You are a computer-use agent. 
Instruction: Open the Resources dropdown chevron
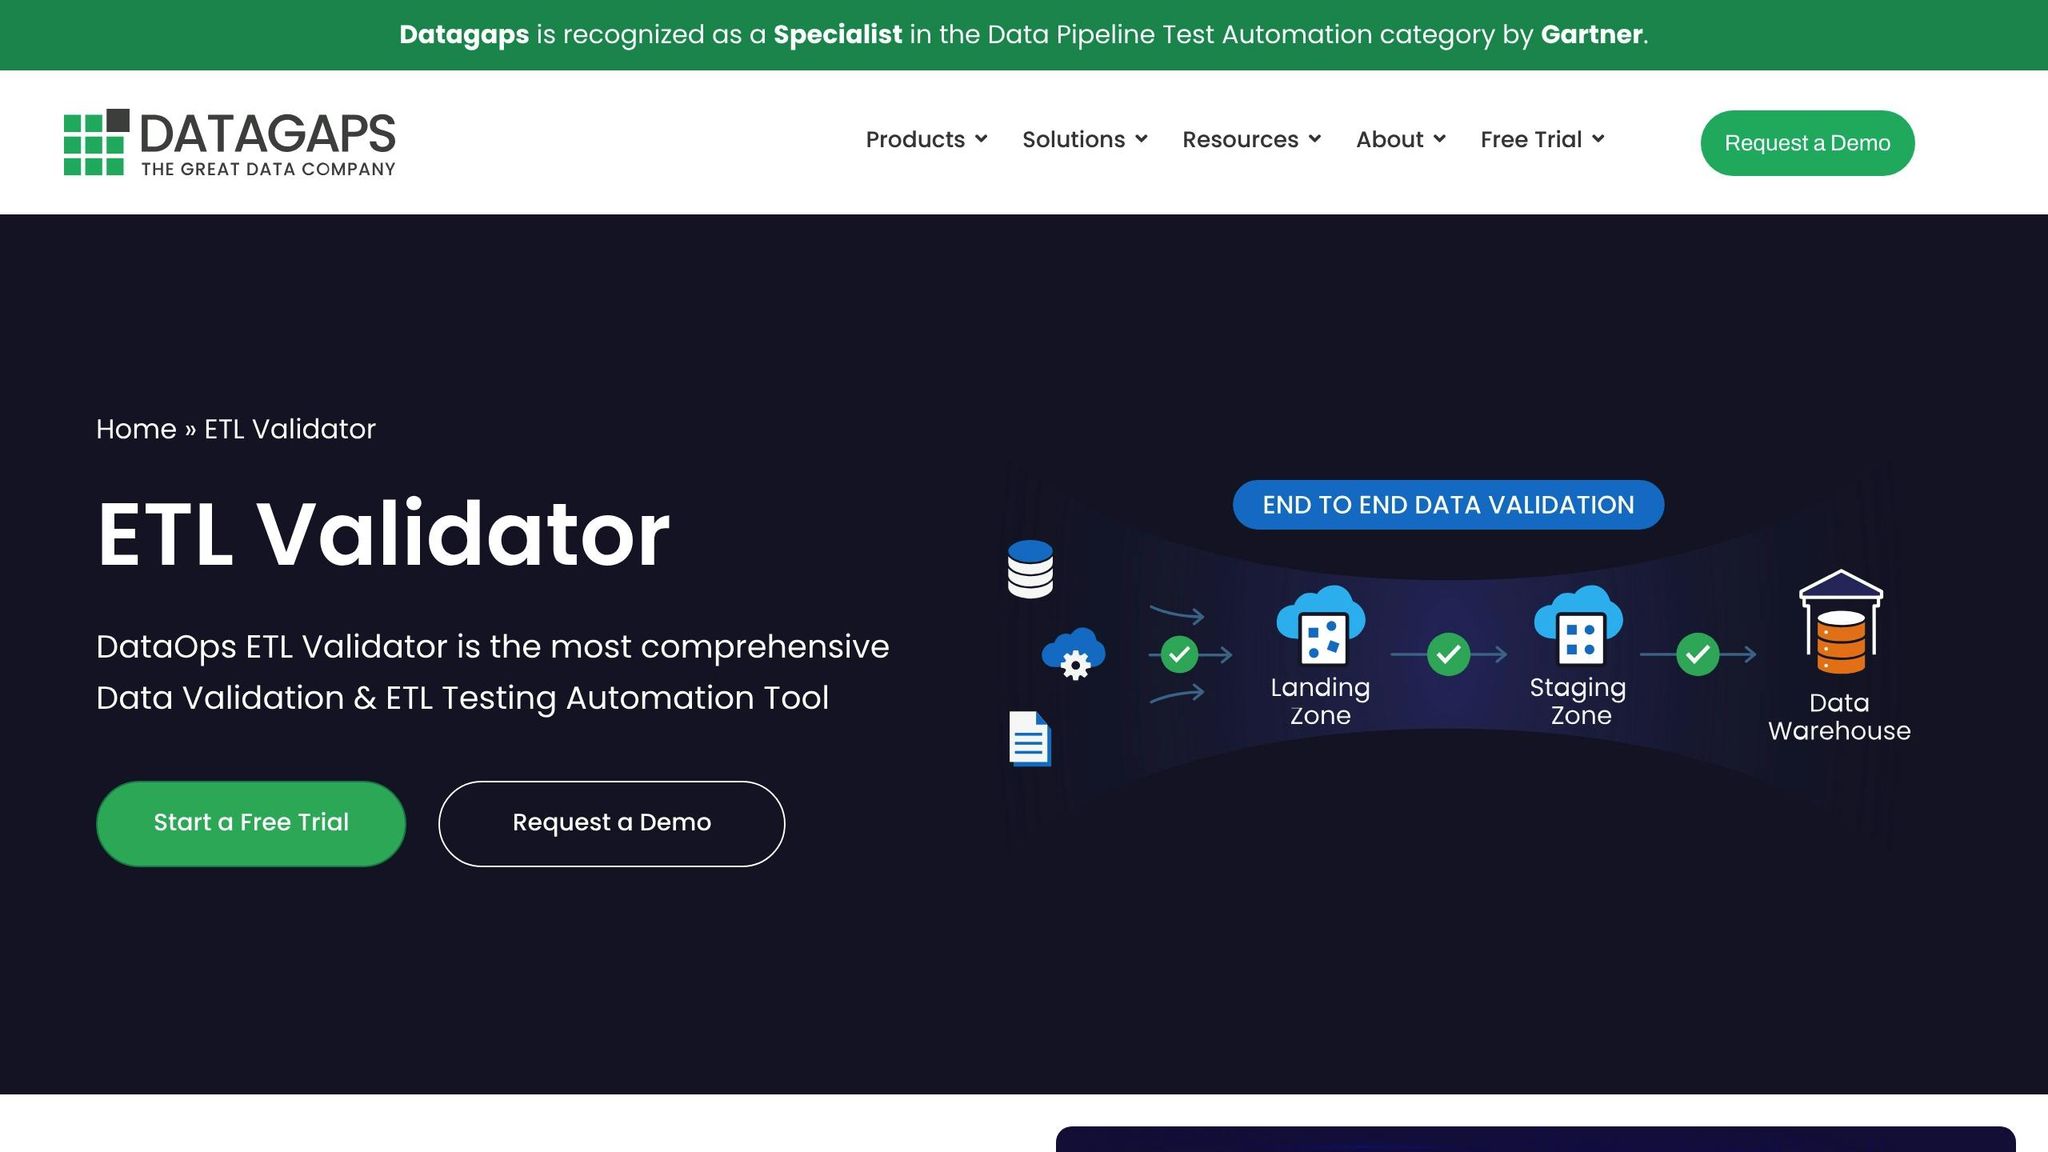point(1314,140)
